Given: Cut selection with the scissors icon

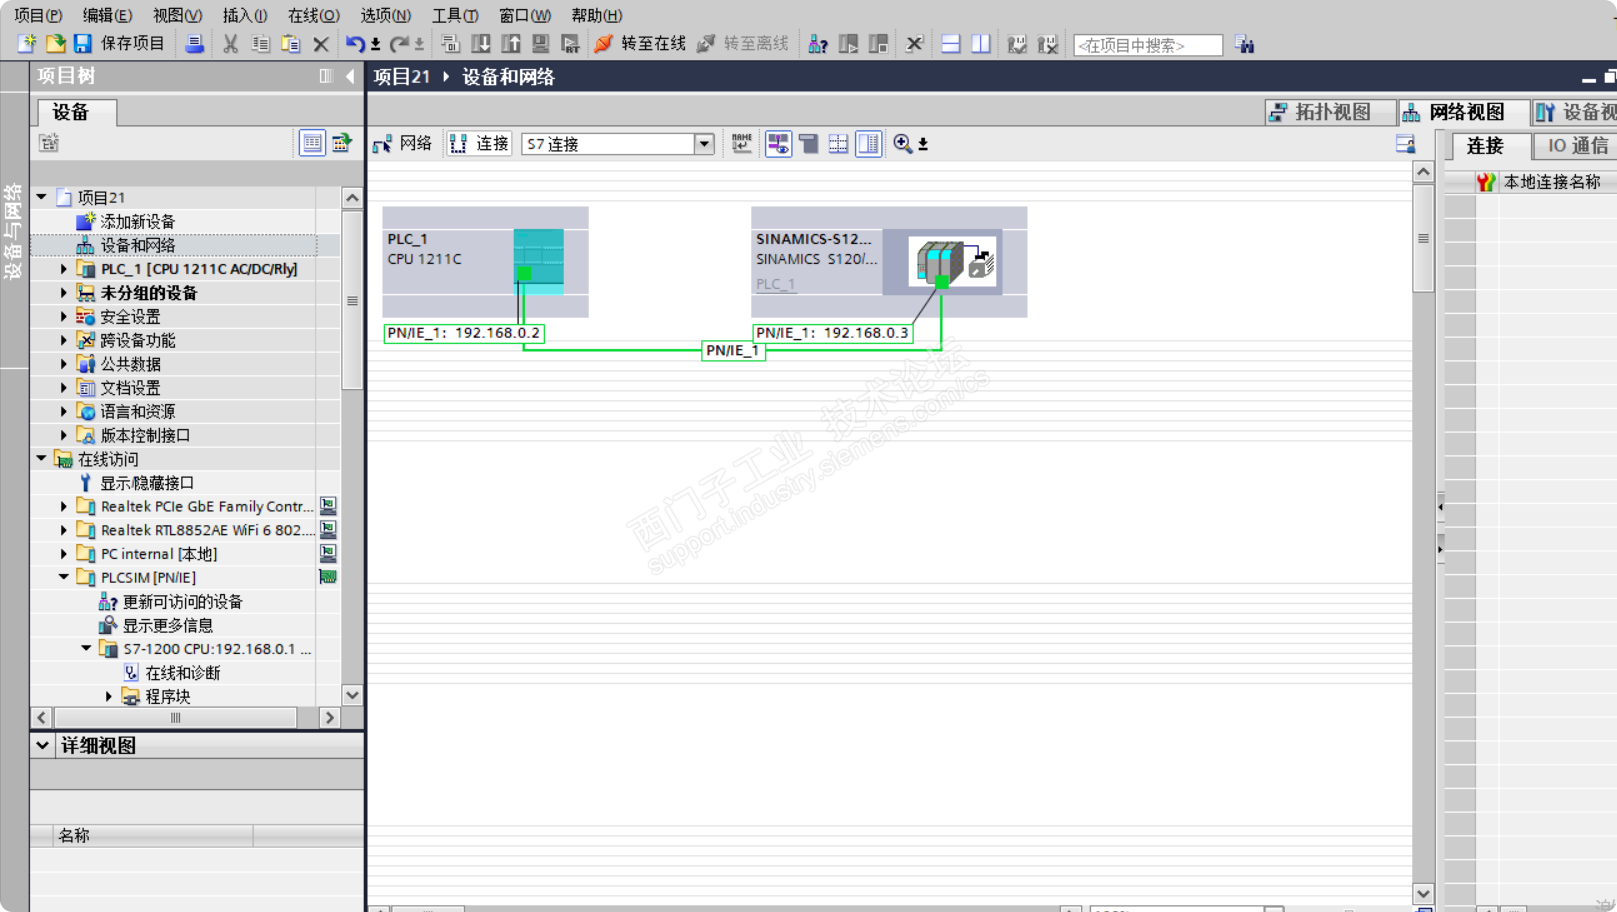Looking at the screenshot, I should [x=231, y=44].
